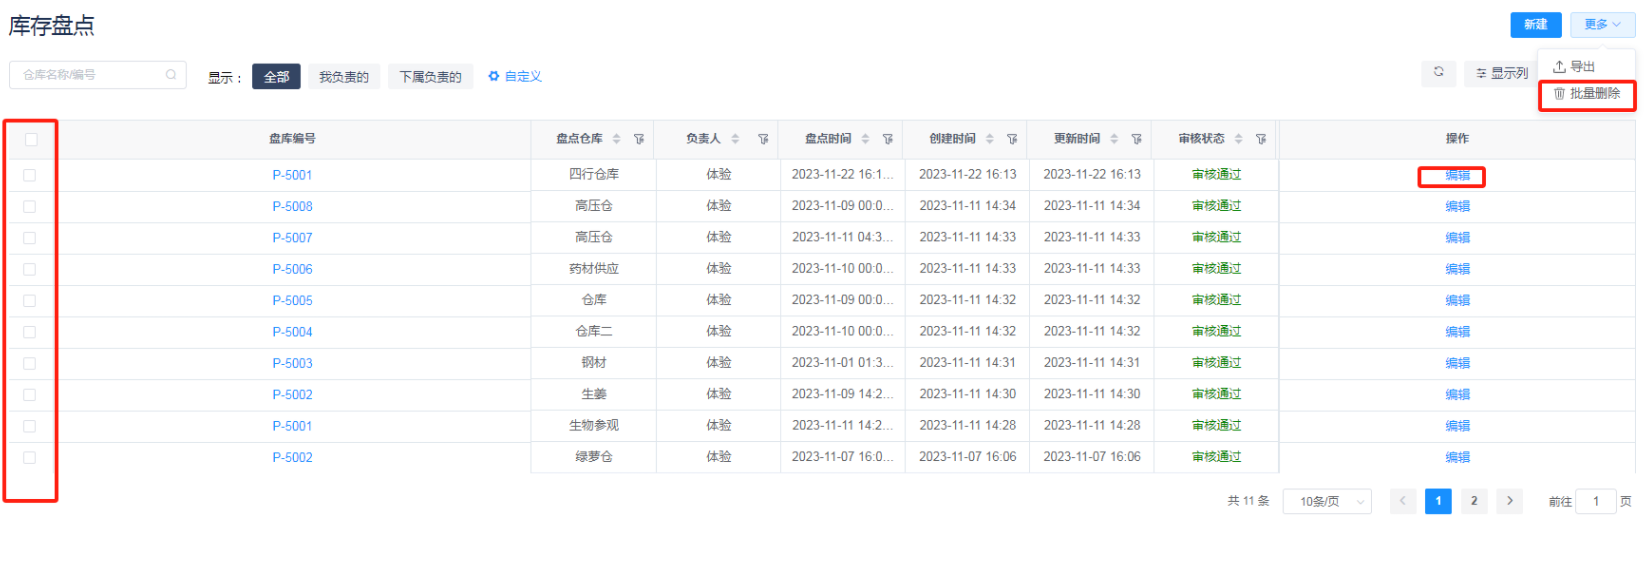The height and width of the screenshot is (568, 1645).
Task: Click 编辑 in the 钢材 row
Action: [x=1457, y=363]
